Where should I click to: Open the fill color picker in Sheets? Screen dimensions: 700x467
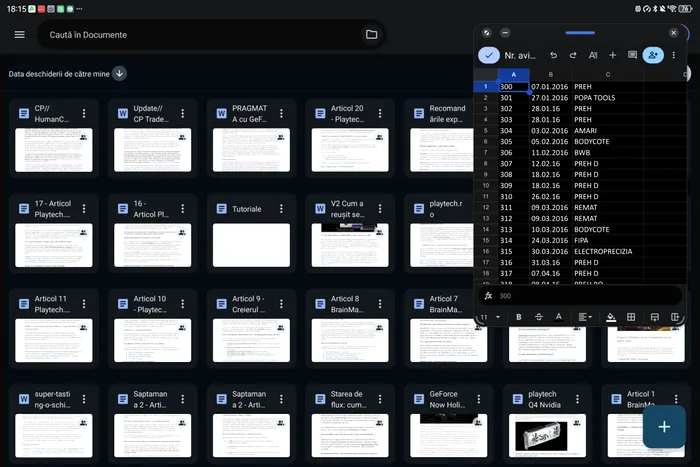pyautogui.click(x=611, y=317)
